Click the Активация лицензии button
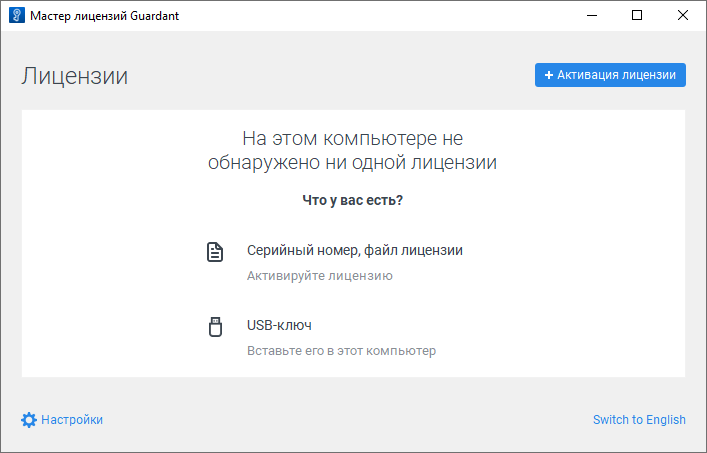This screenshot has width=707, height=453. 610,75
